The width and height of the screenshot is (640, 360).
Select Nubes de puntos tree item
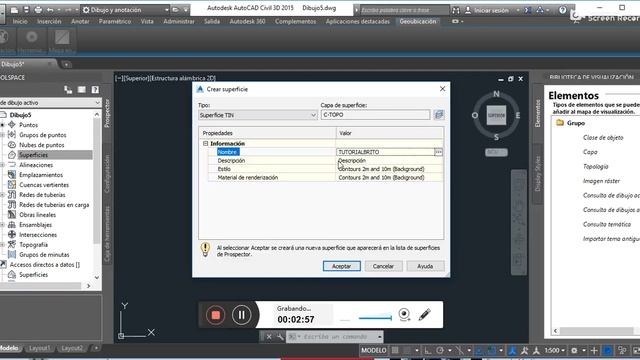41,145
